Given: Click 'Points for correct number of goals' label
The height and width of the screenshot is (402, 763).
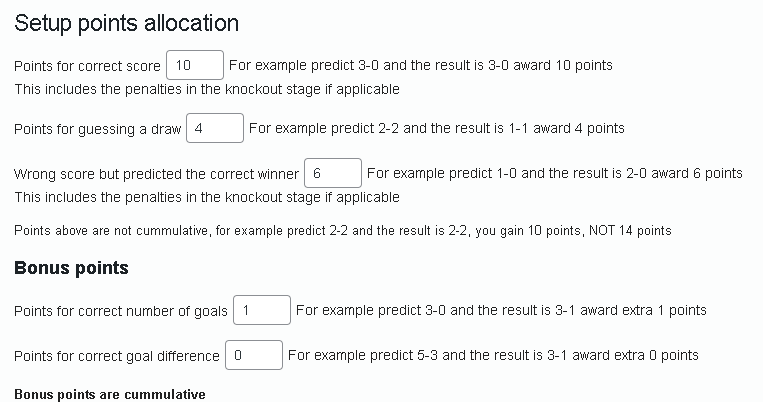Looking at the screenshot, I should (x=121, y=311).
